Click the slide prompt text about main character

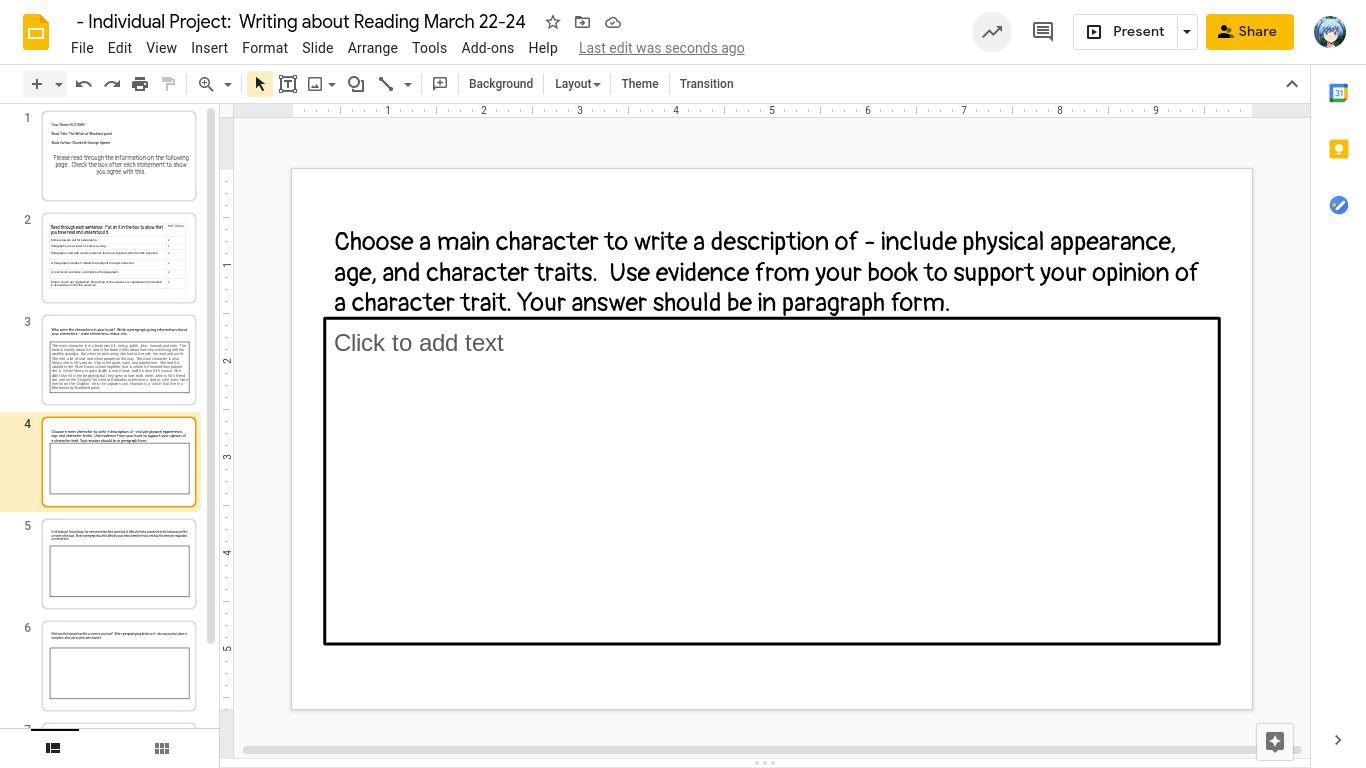[x=766, y=272]
